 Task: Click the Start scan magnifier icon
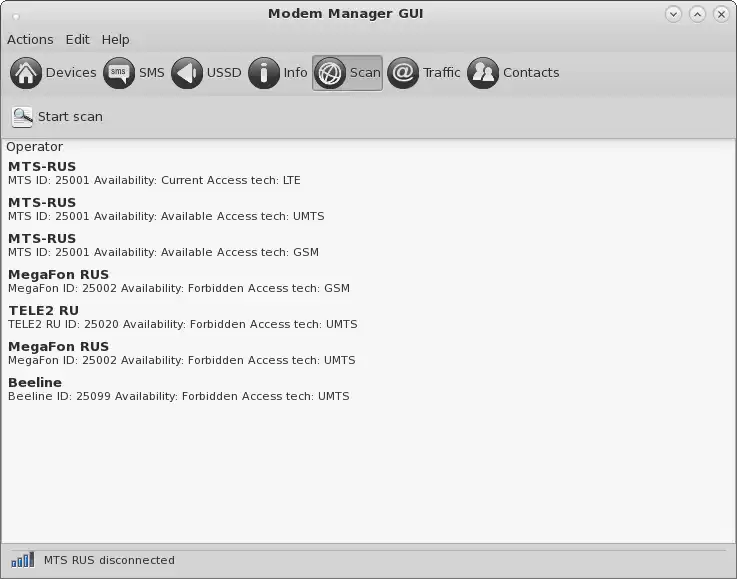(22, 117)
